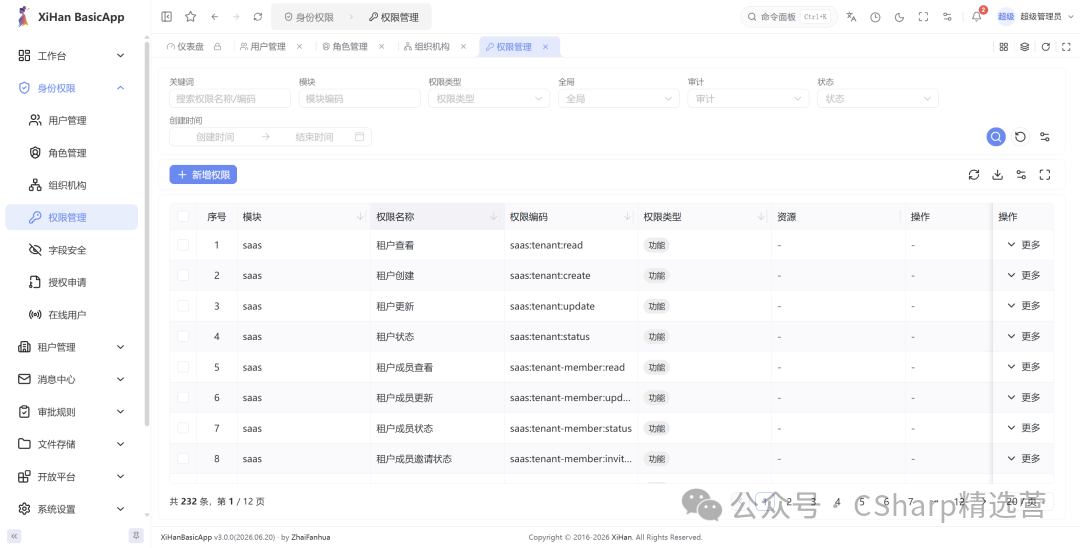Click the blue search query button
1080x548 pixels.
click(995, 137)
